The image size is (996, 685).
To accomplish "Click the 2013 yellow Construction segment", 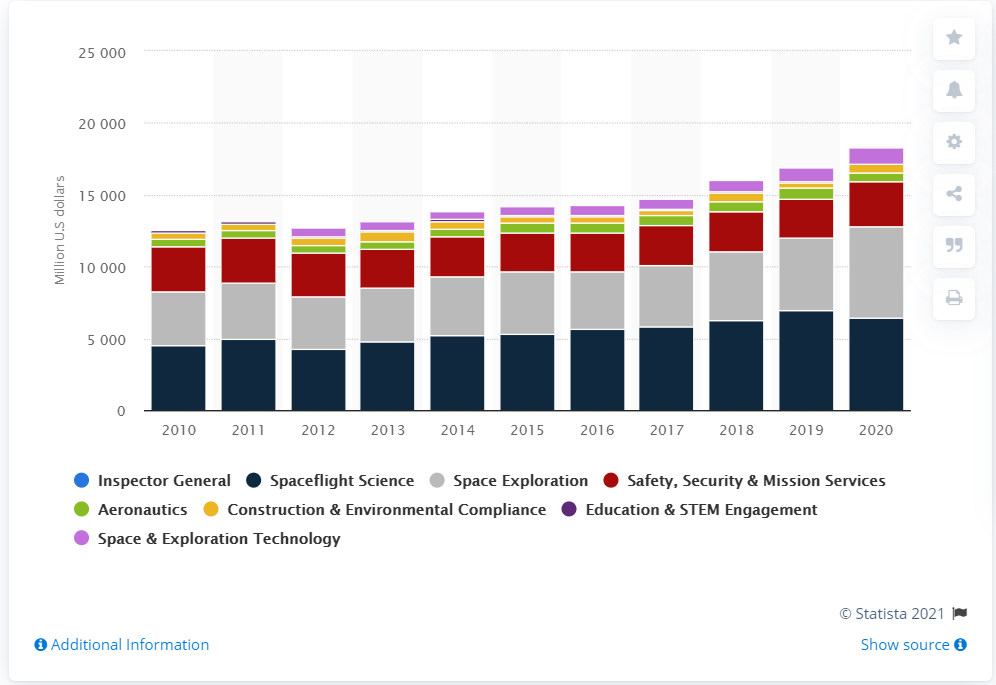I will [x=387, y=237].
